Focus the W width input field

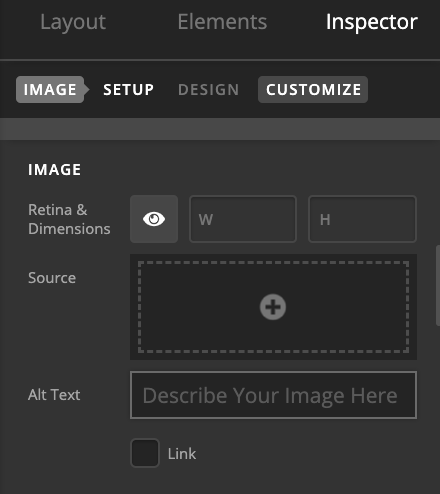coord(243,219)
